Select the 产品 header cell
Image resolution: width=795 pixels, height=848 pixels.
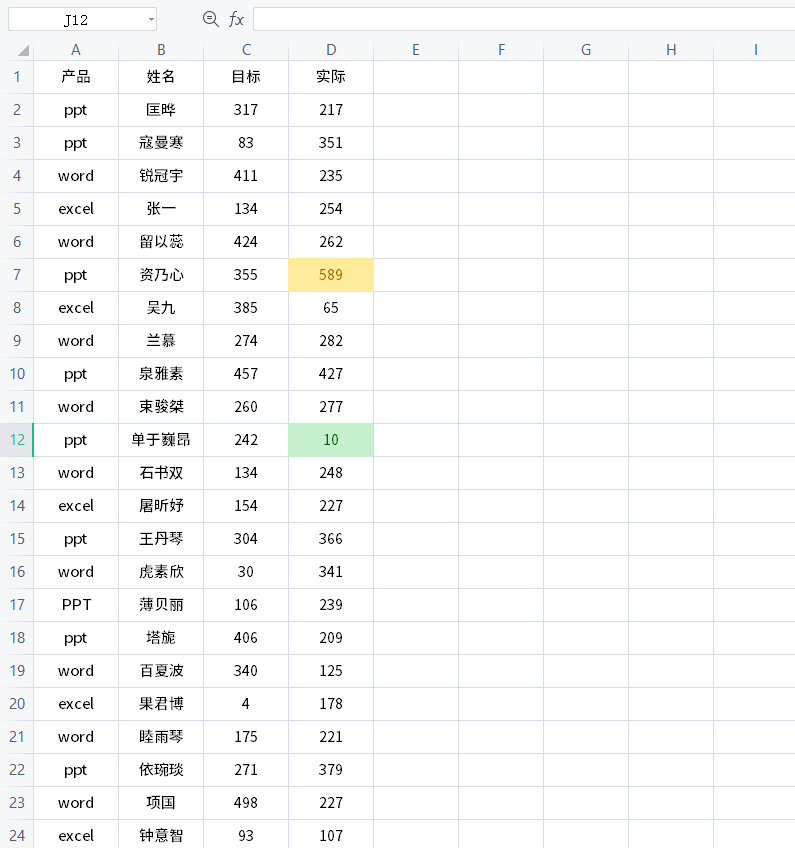tap(76, 77)
